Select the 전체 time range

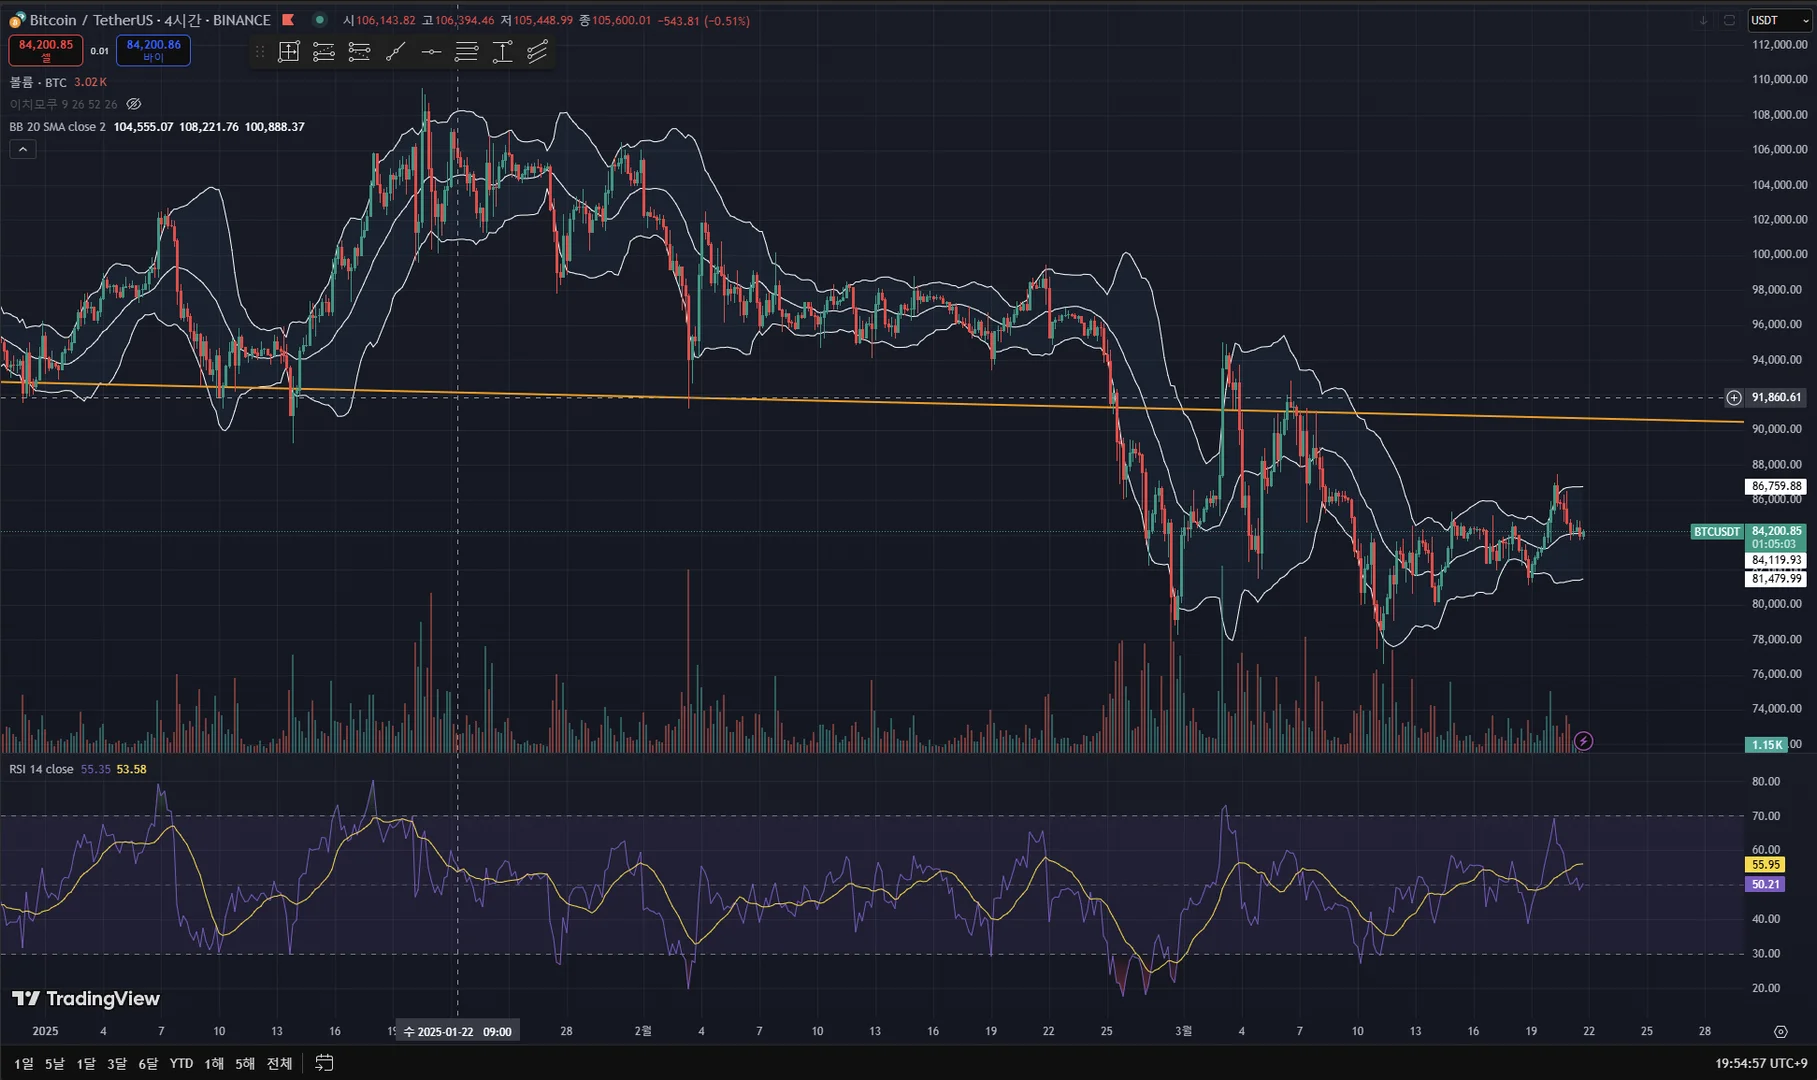280,1063
